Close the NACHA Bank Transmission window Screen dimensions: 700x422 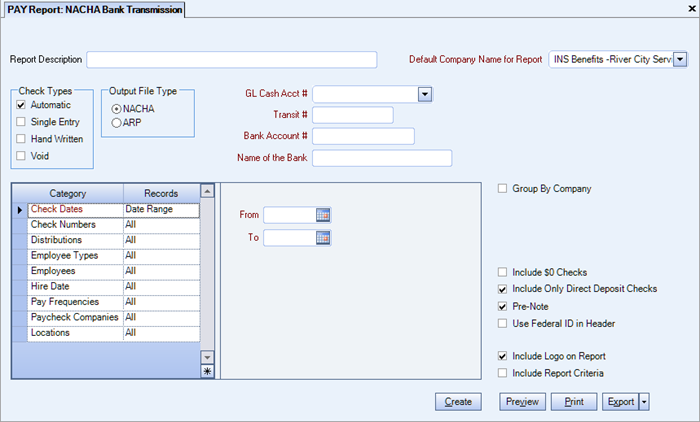pos(691,9)
